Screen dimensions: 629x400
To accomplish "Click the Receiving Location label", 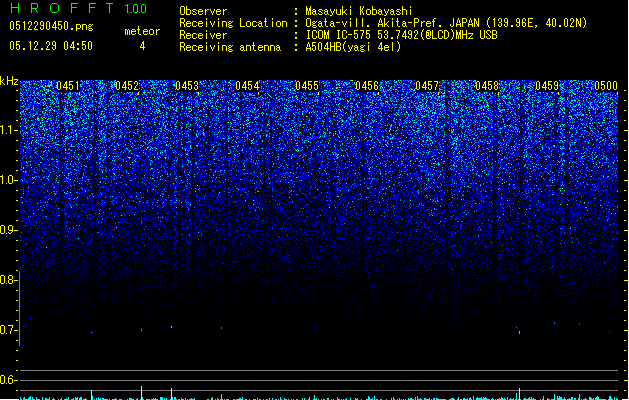I will tap(233, 23).
